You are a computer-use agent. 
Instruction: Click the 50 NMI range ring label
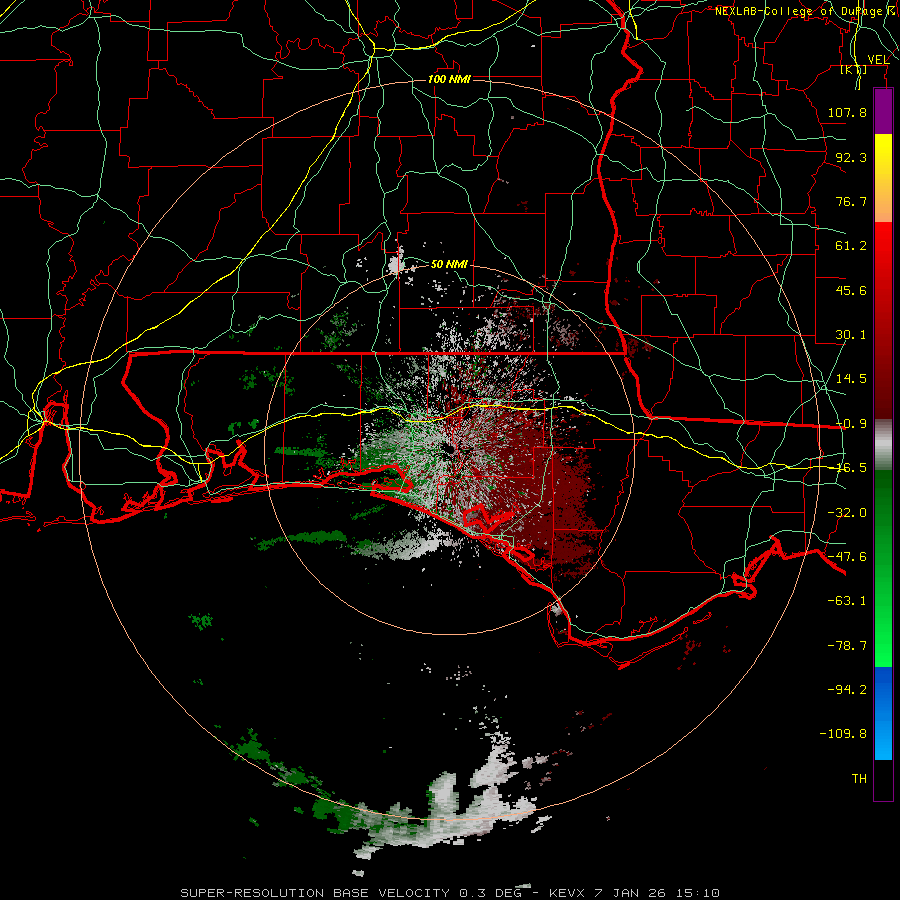(x=449, y=264)
